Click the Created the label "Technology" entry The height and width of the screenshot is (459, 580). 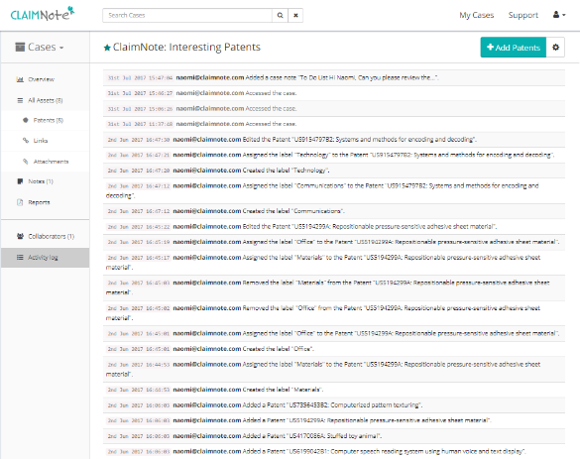click(x=334, y=171)
